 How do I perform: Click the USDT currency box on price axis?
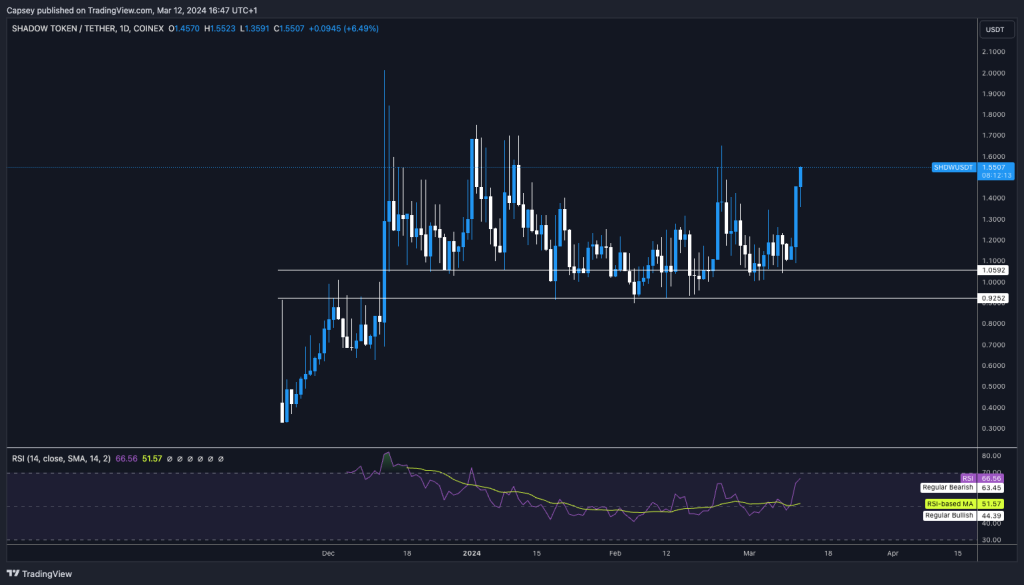(x=994, y=29)
